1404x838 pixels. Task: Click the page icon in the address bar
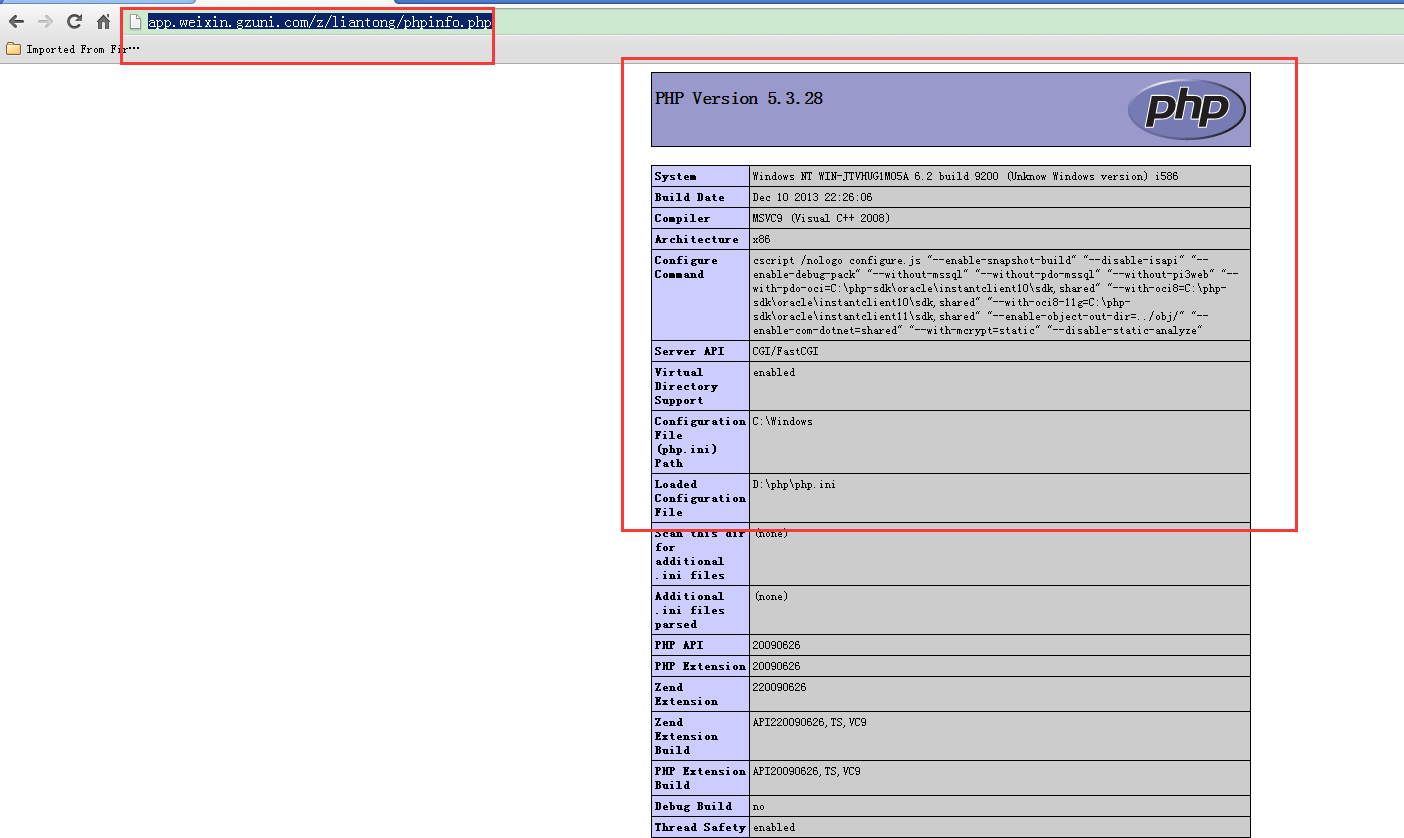136,21
